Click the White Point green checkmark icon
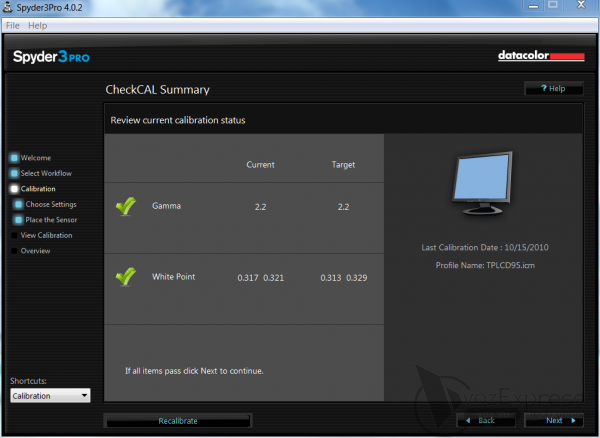 tap(125, 277)
